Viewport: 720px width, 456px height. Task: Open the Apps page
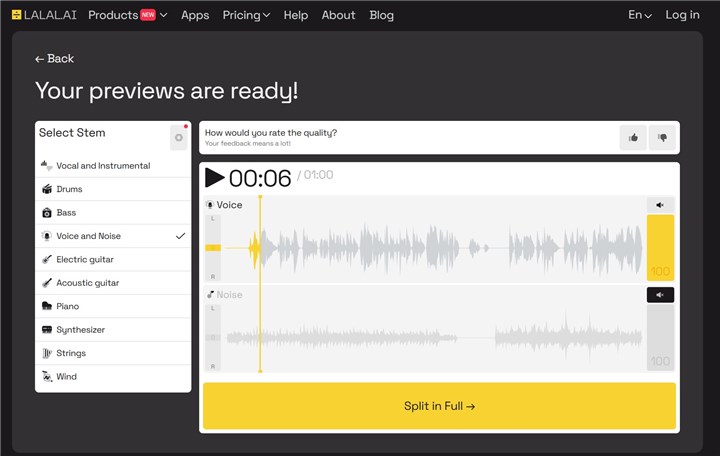pyautogui.click(x=195, y=15)
